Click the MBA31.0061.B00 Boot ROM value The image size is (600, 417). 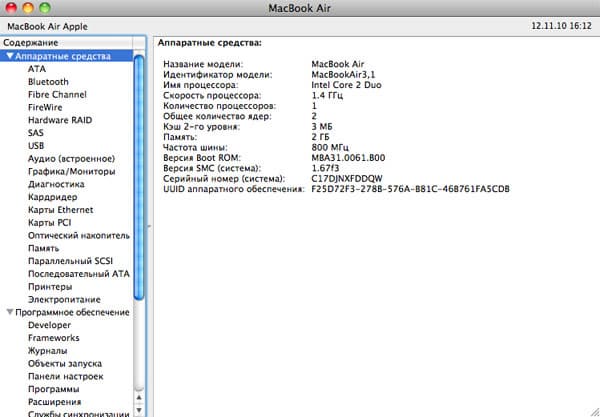(348, 158)
